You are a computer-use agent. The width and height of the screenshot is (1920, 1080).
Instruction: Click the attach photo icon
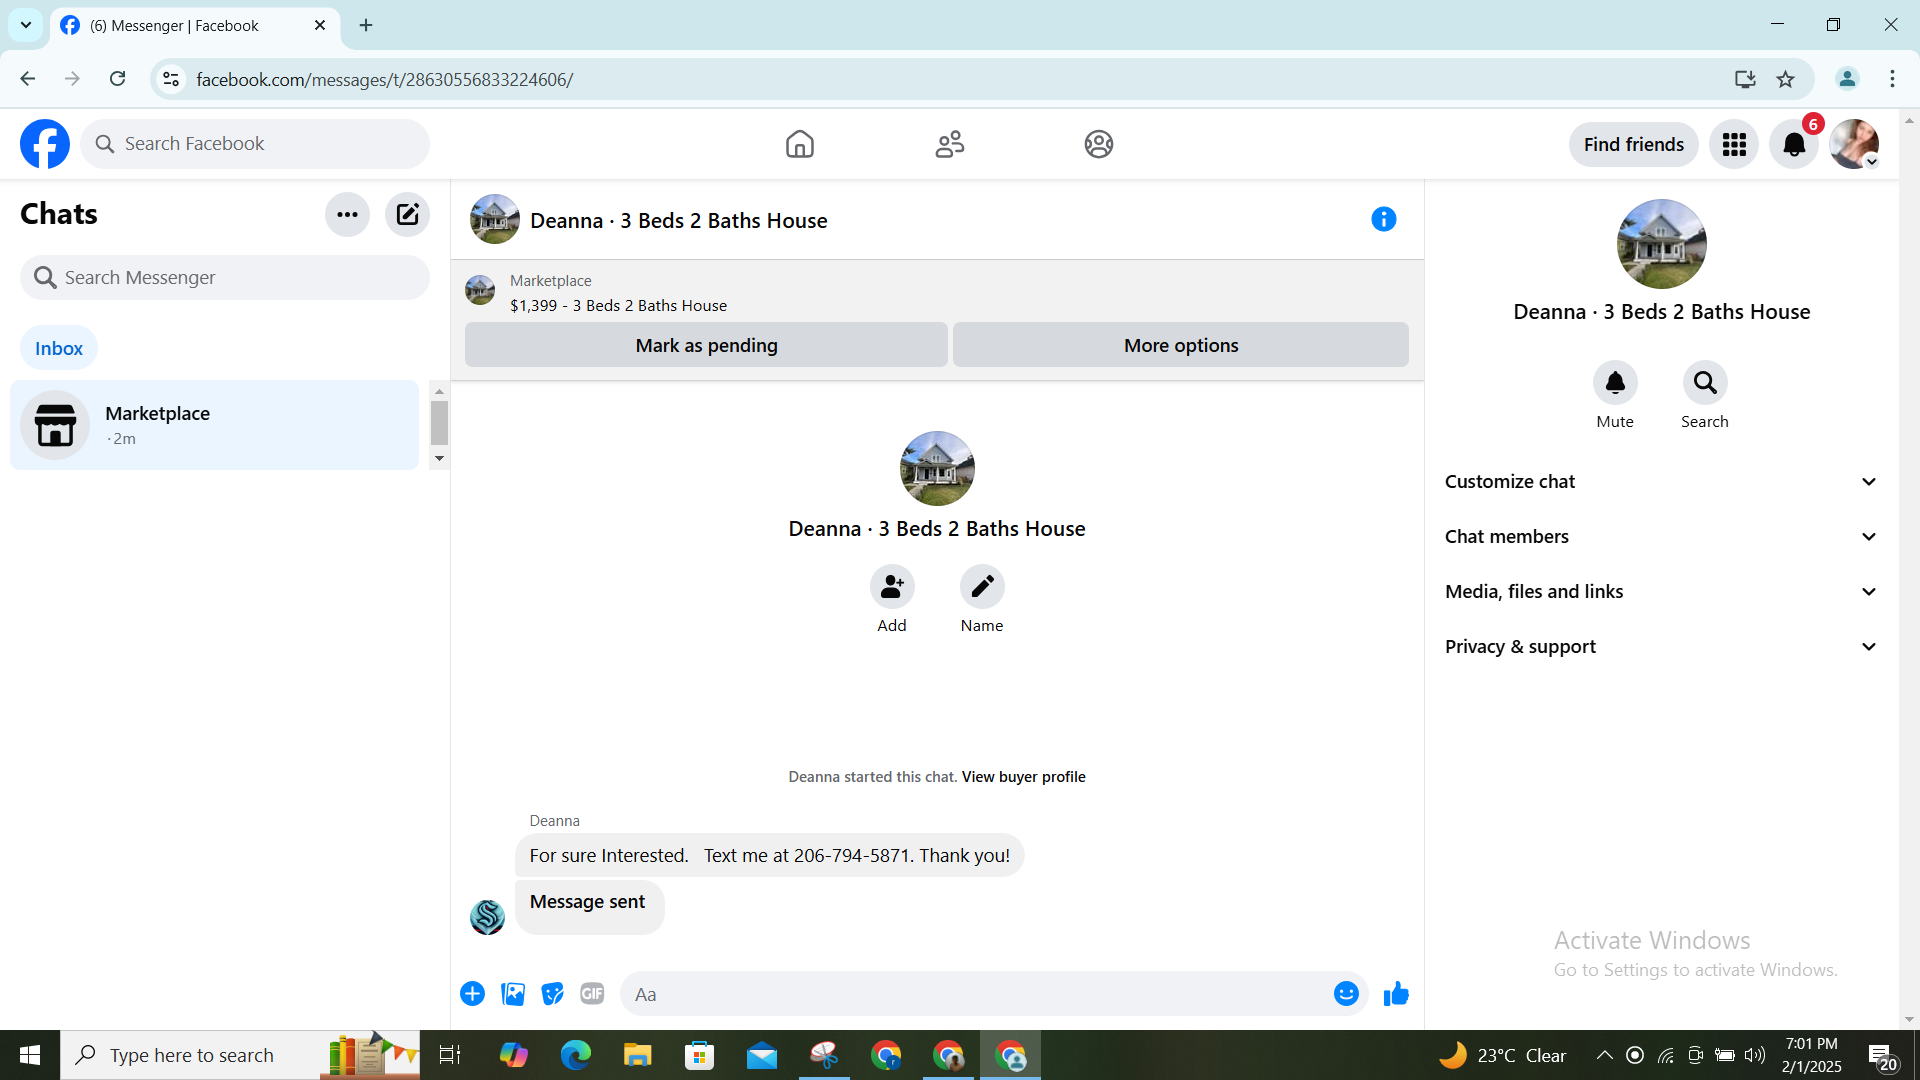pos(513,994)
